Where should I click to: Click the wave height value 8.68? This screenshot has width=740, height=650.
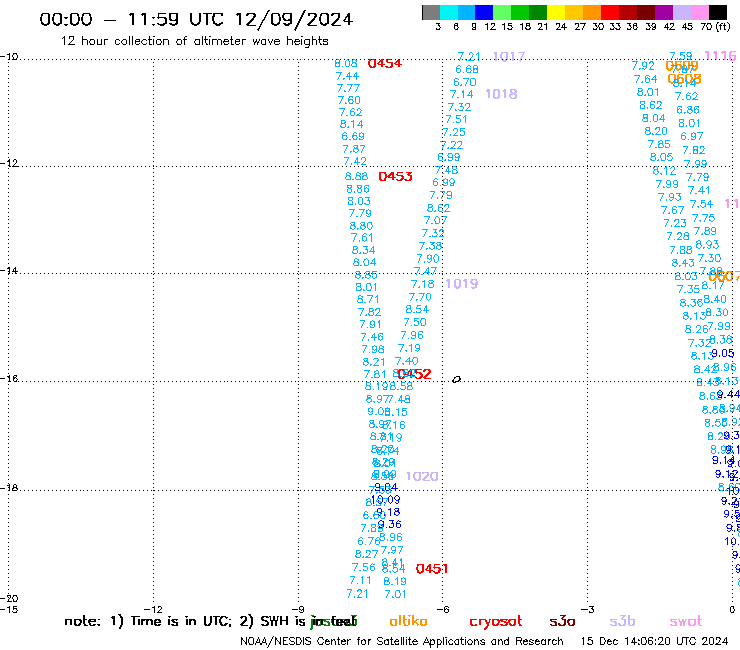click(356, 176)
